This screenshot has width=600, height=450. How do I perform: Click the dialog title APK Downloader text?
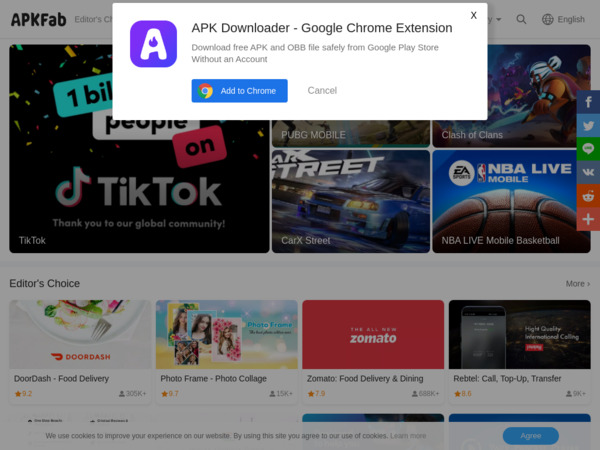[322, 28]
